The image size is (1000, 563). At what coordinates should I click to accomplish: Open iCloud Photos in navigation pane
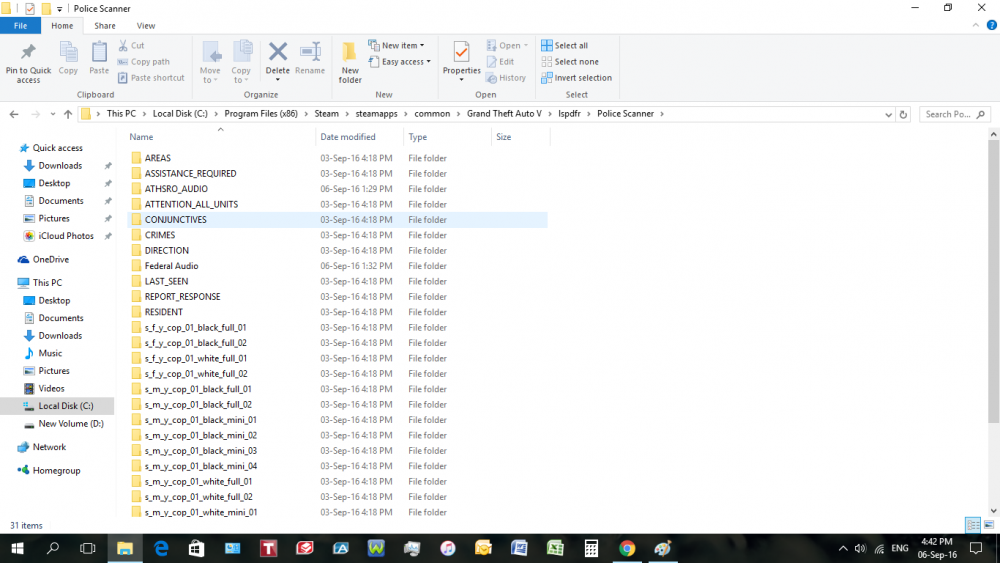tap(66, 236)
